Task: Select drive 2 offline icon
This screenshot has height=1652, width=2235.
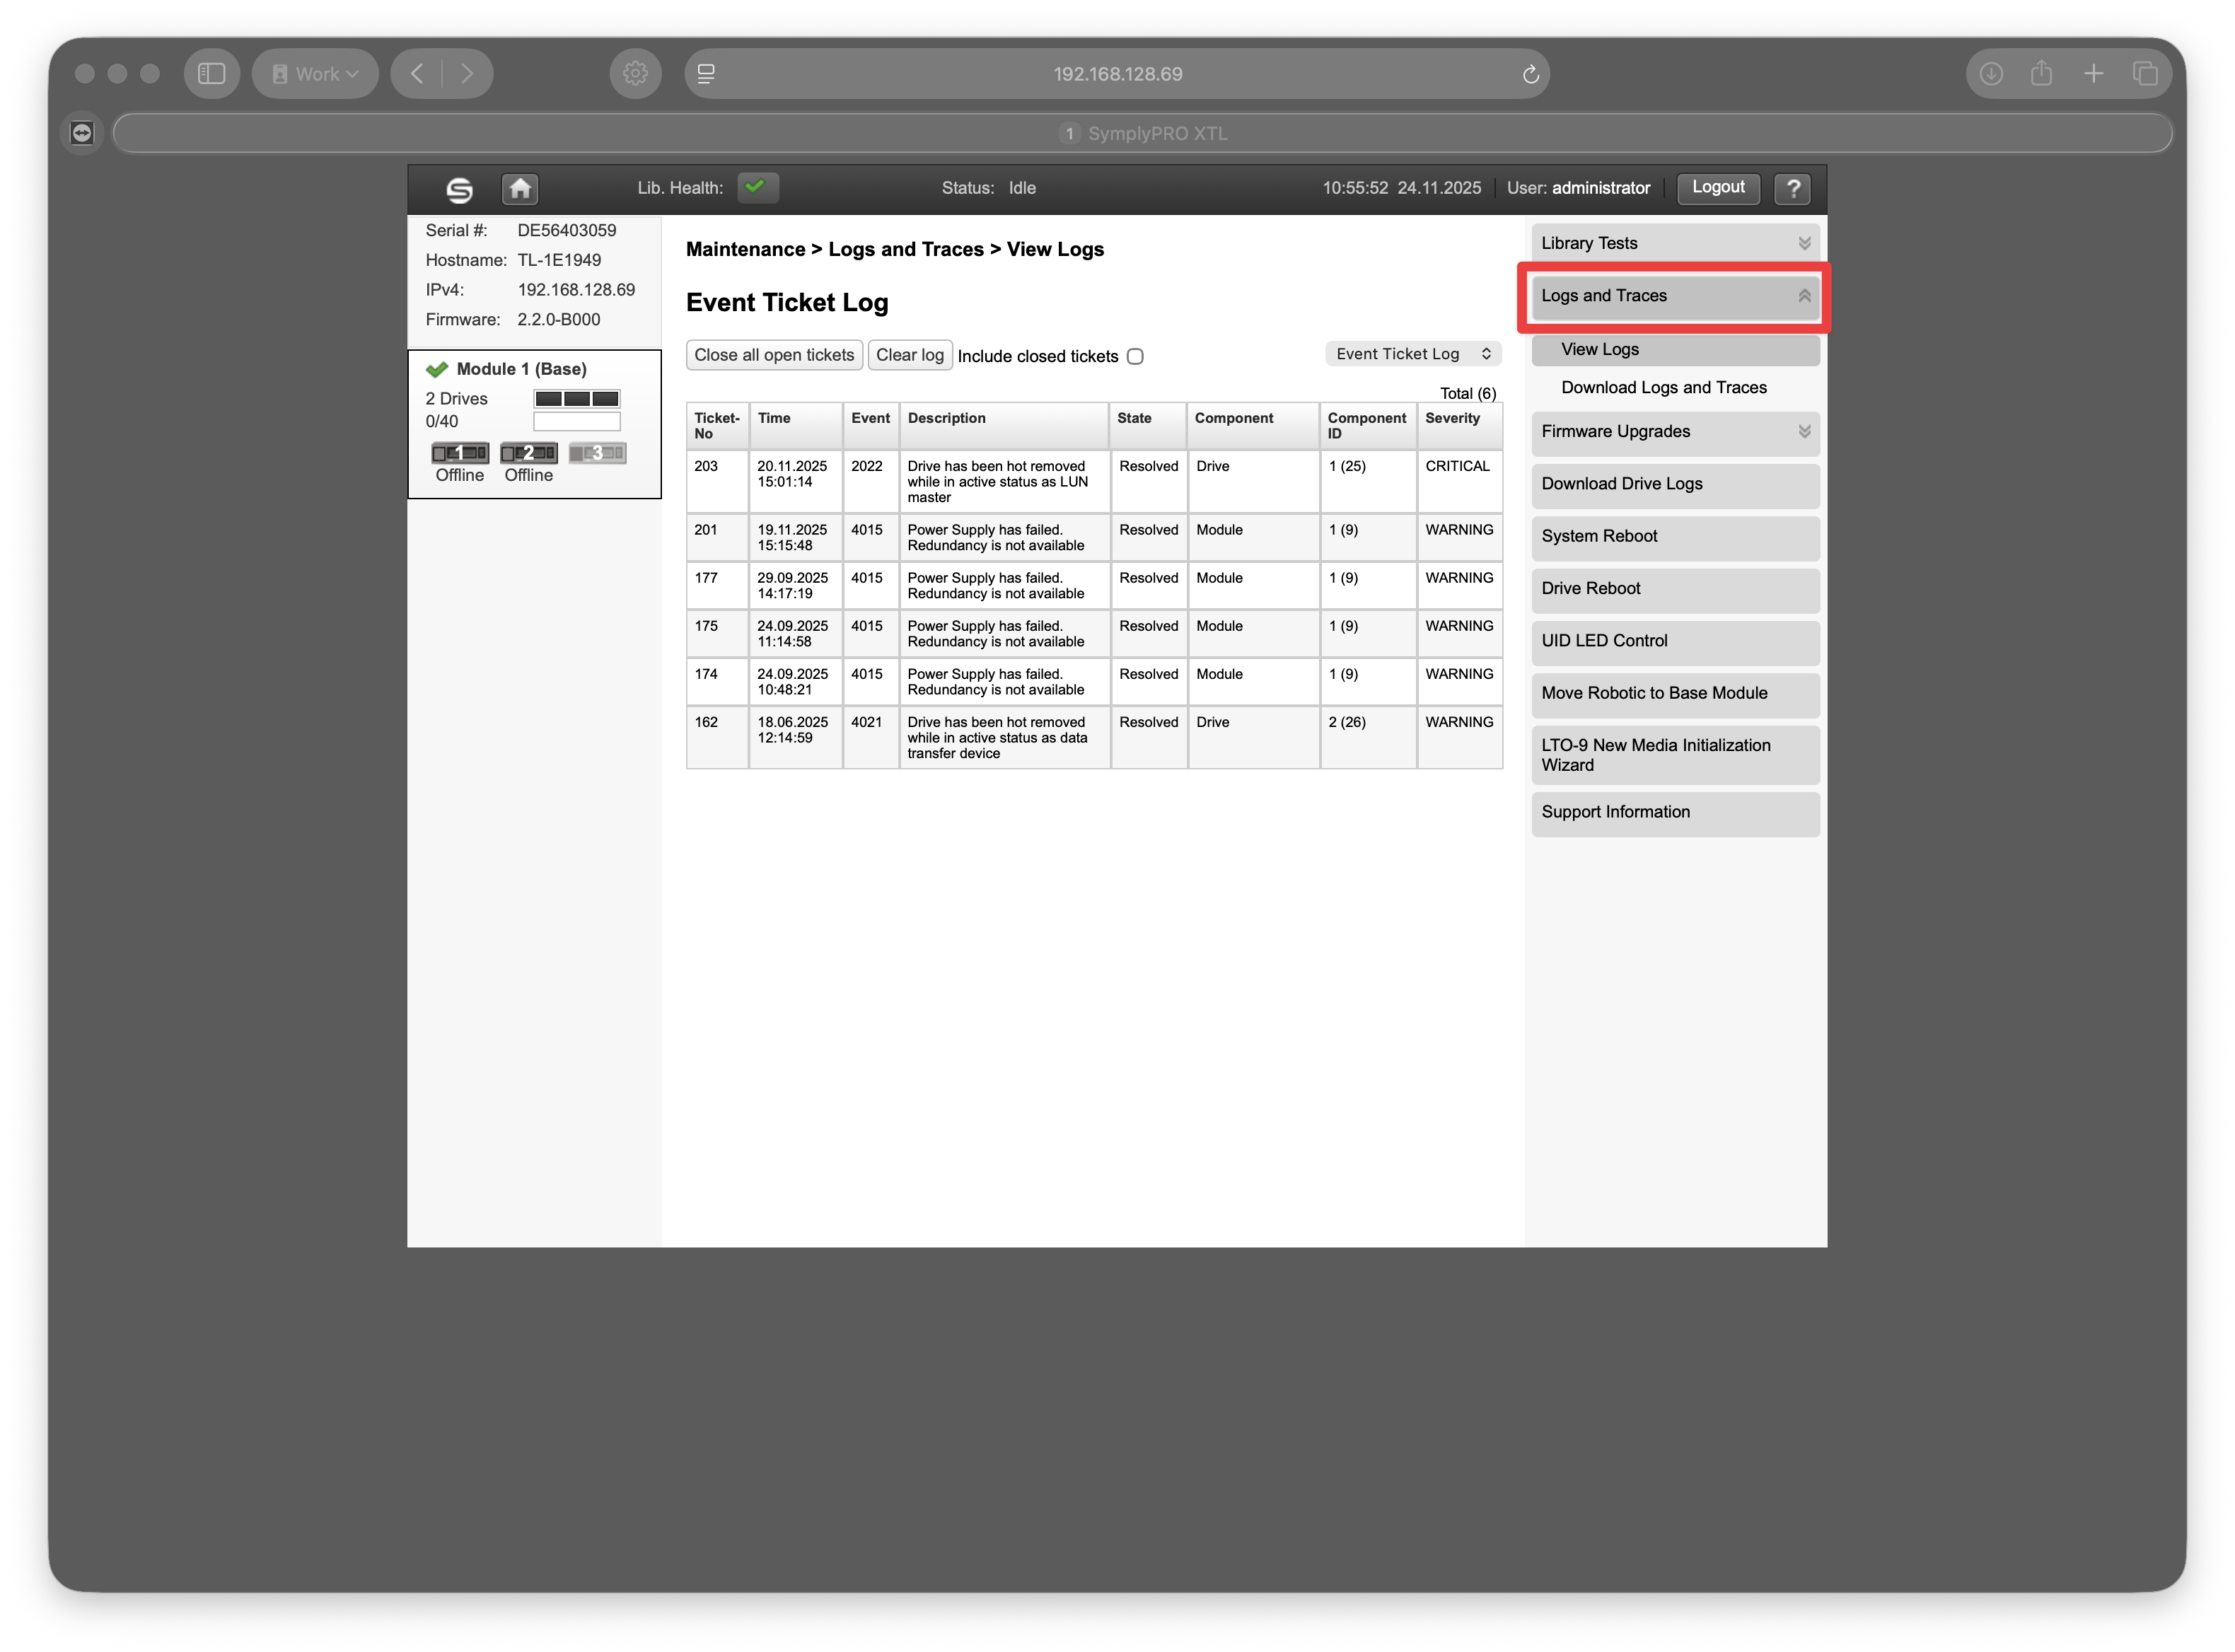Action: pos(528,453)
